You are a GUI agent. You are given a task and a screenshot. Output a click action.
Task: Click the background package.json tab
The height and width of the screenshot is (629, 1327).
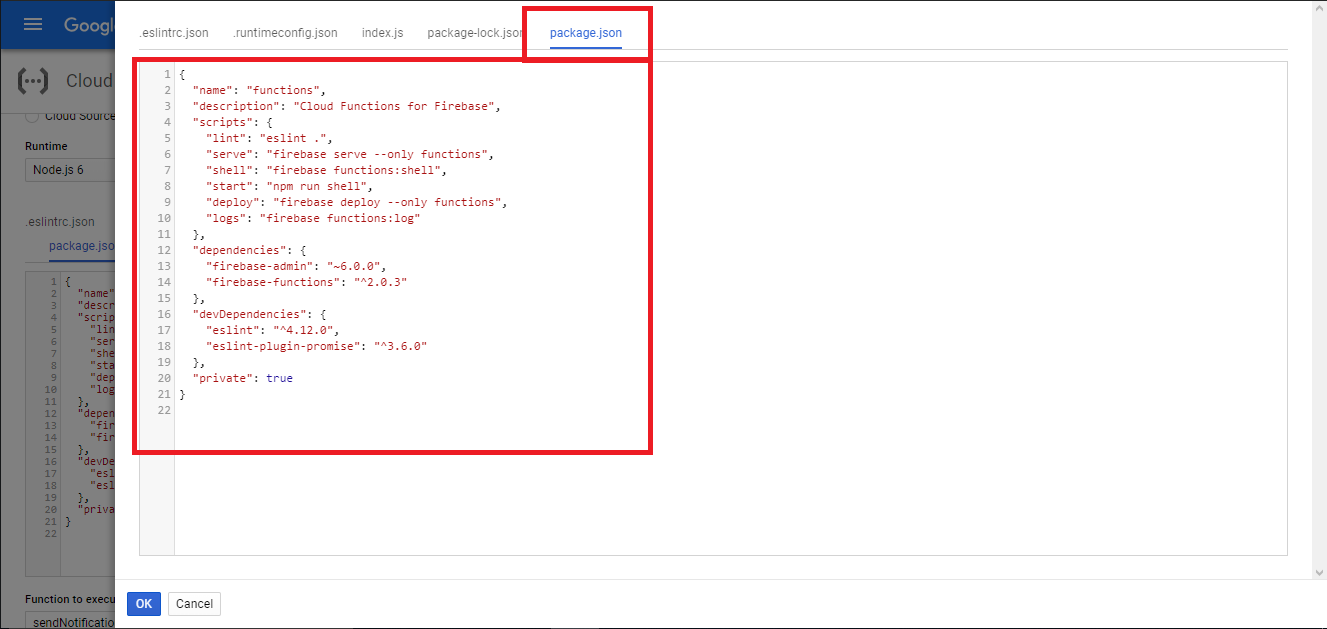click(81, 246)
